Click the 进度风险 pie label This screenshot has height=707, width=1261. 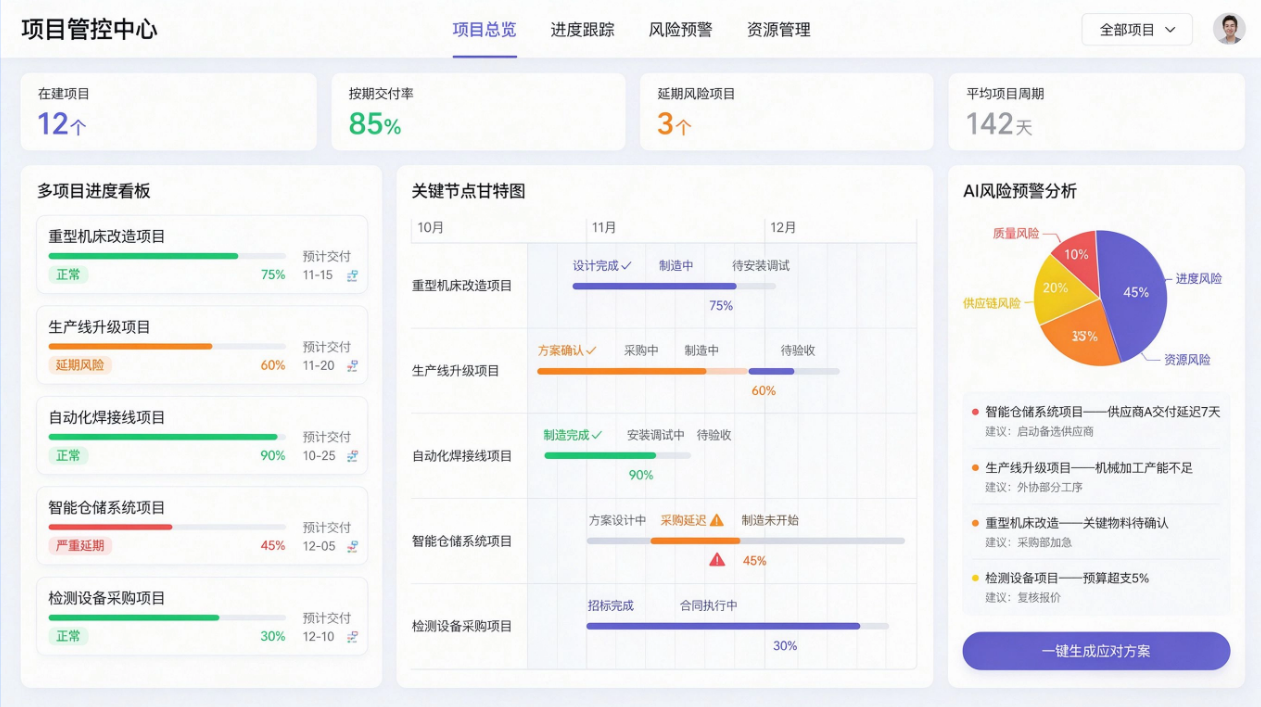1198,279
